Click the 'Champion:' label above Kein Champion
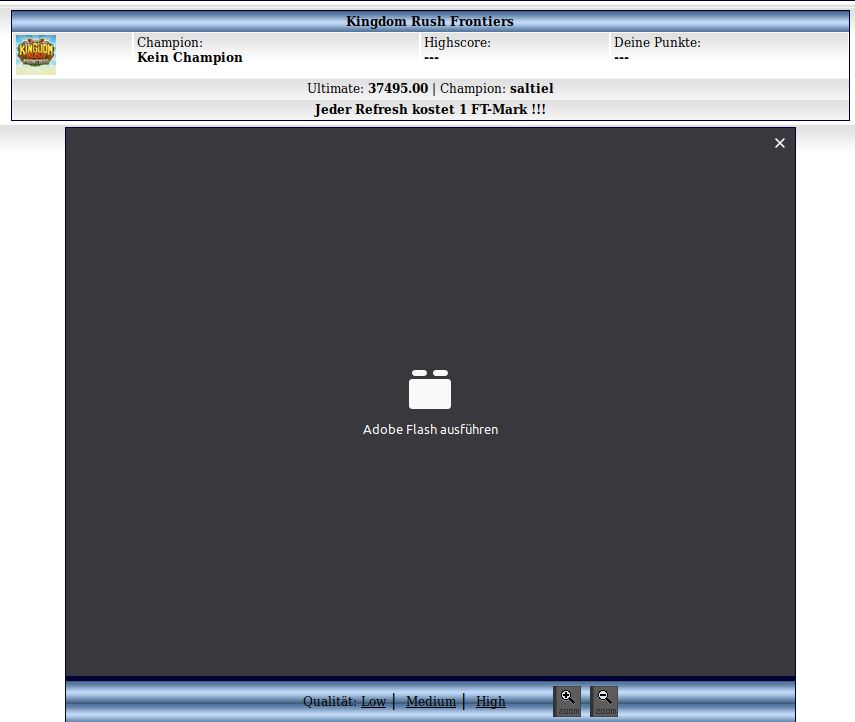 click(170, 43)
